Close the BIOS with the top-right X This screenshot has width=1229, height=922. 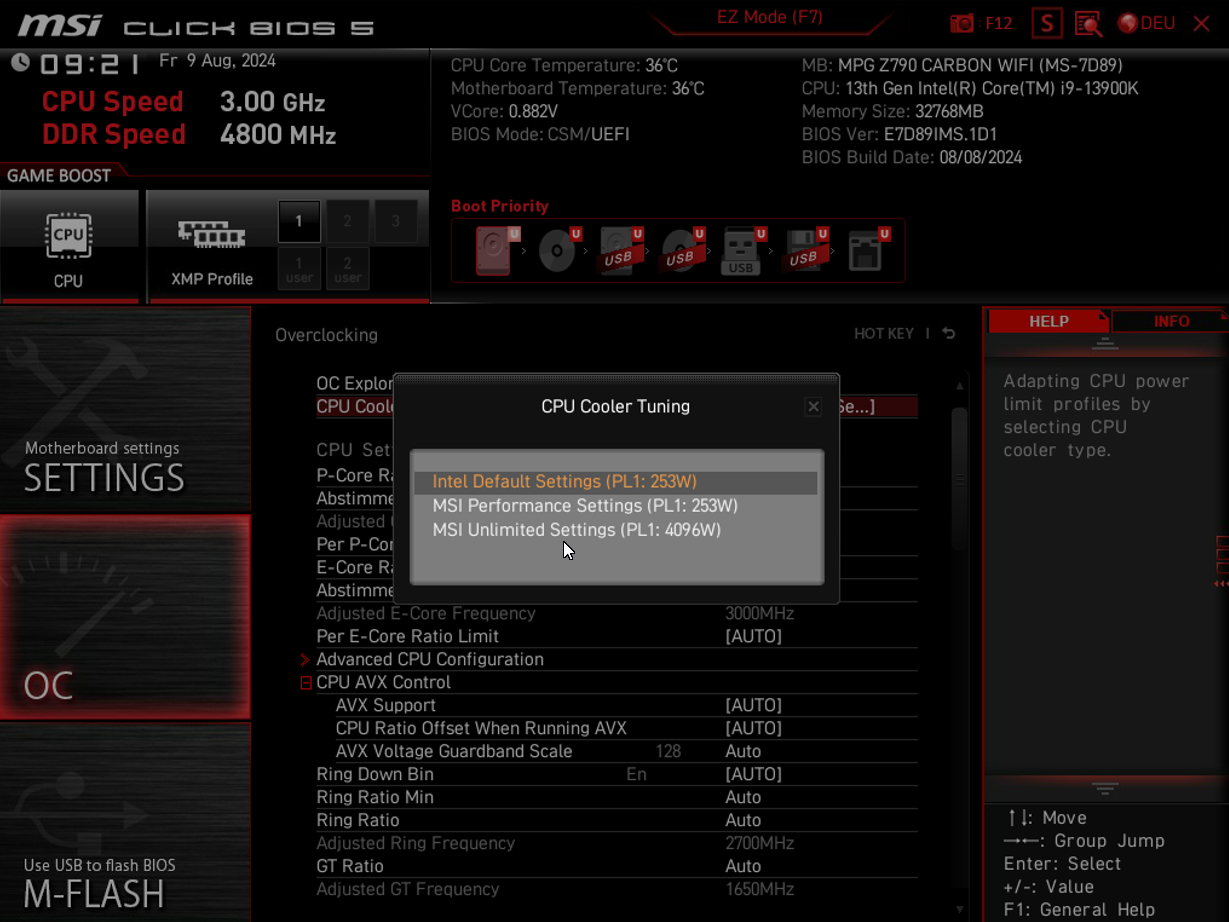click(x=1201, y=23)
